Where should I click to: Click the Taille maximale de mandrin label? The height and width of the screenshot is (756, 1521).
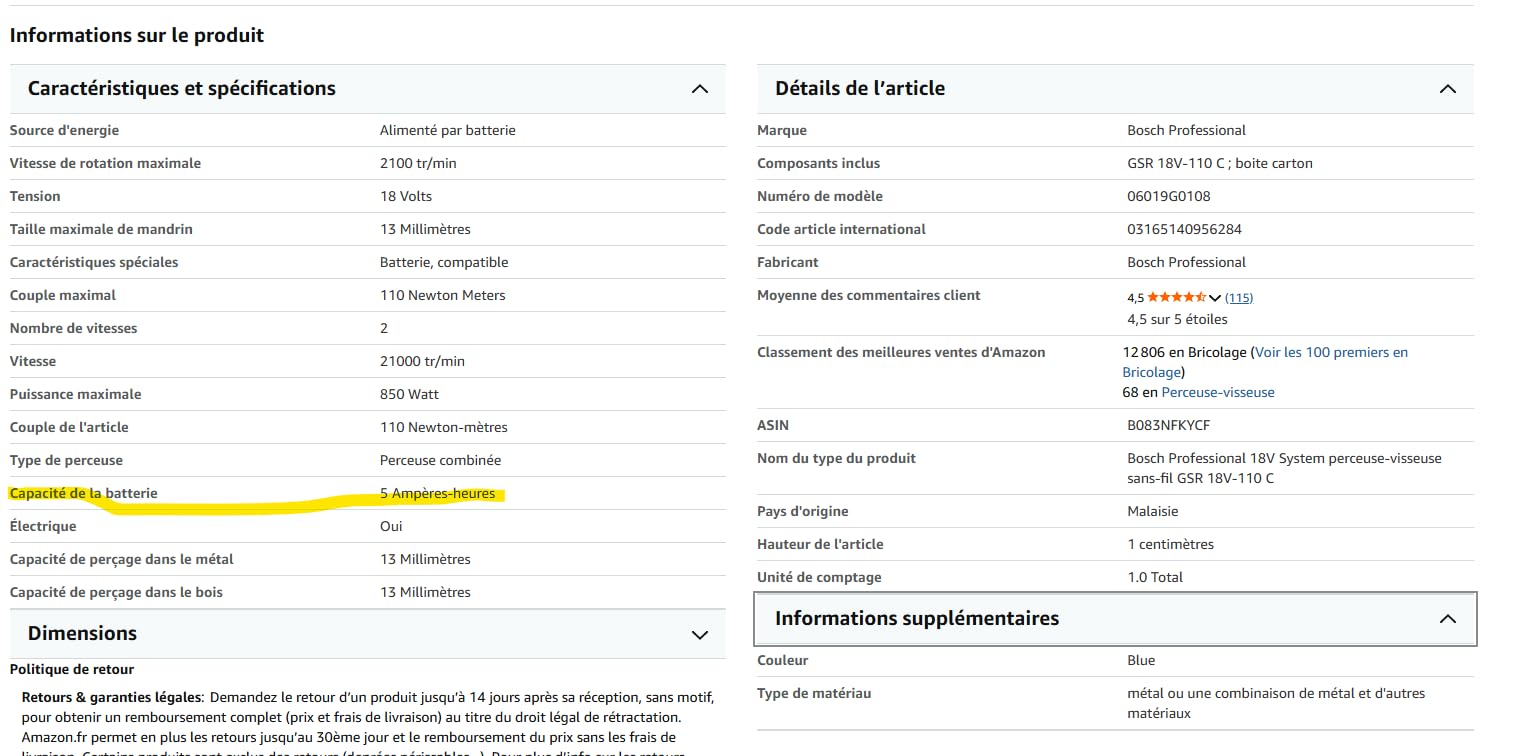(101, 230)
